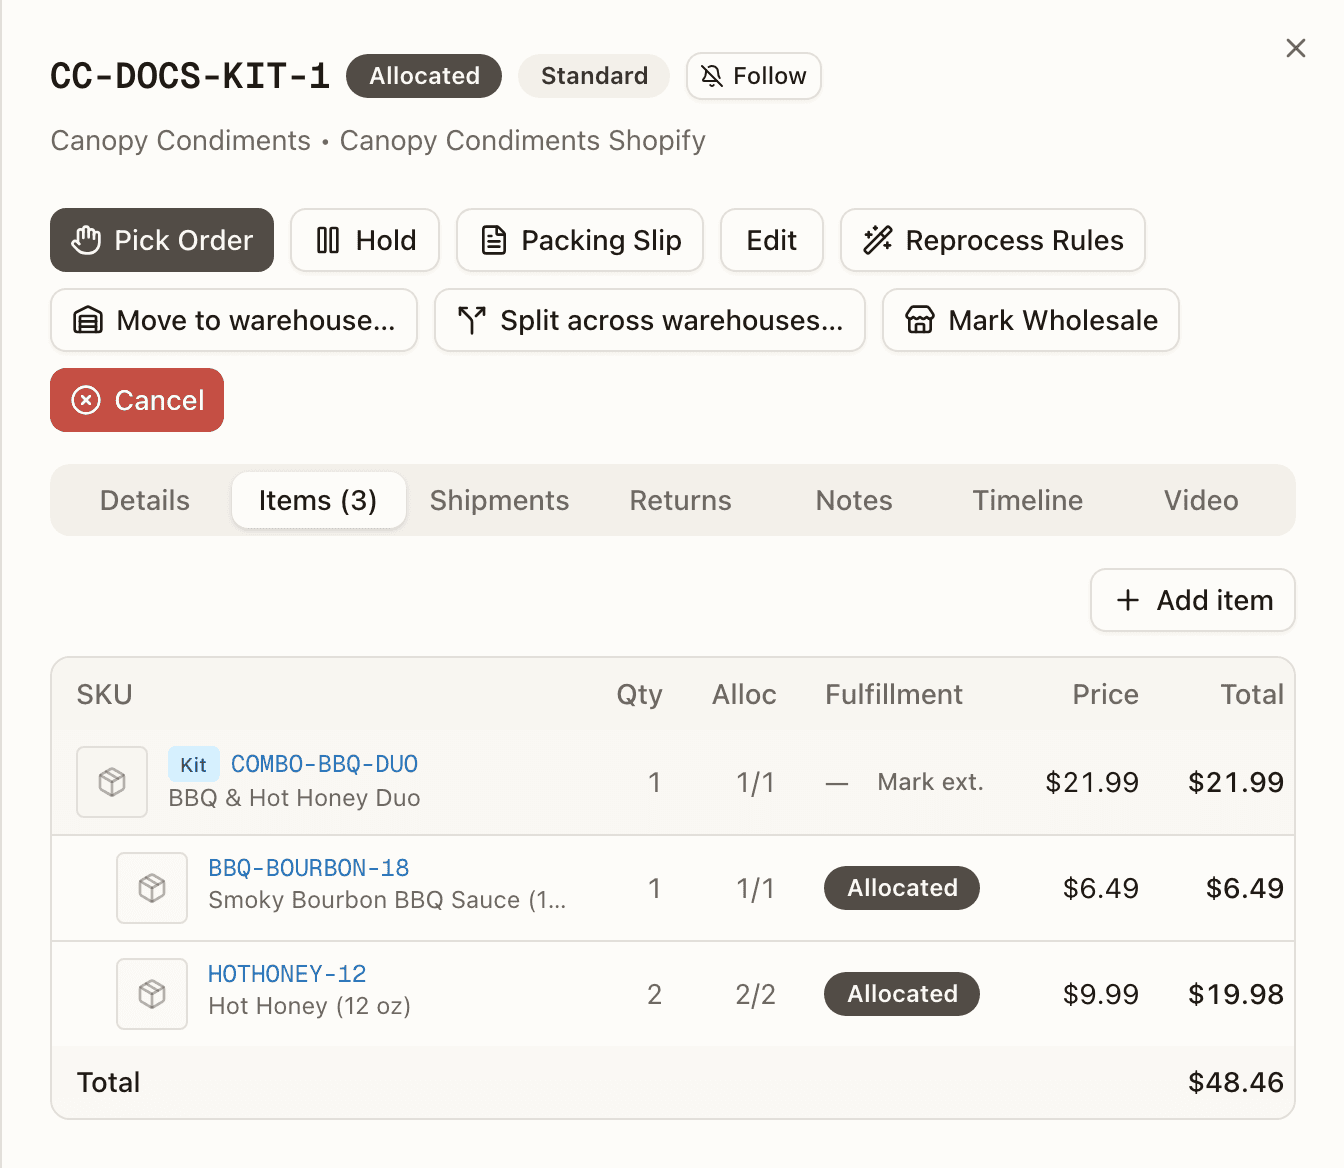1344x1168 pixels.
Task: Click the Qty column header
Action: (639, 694)
